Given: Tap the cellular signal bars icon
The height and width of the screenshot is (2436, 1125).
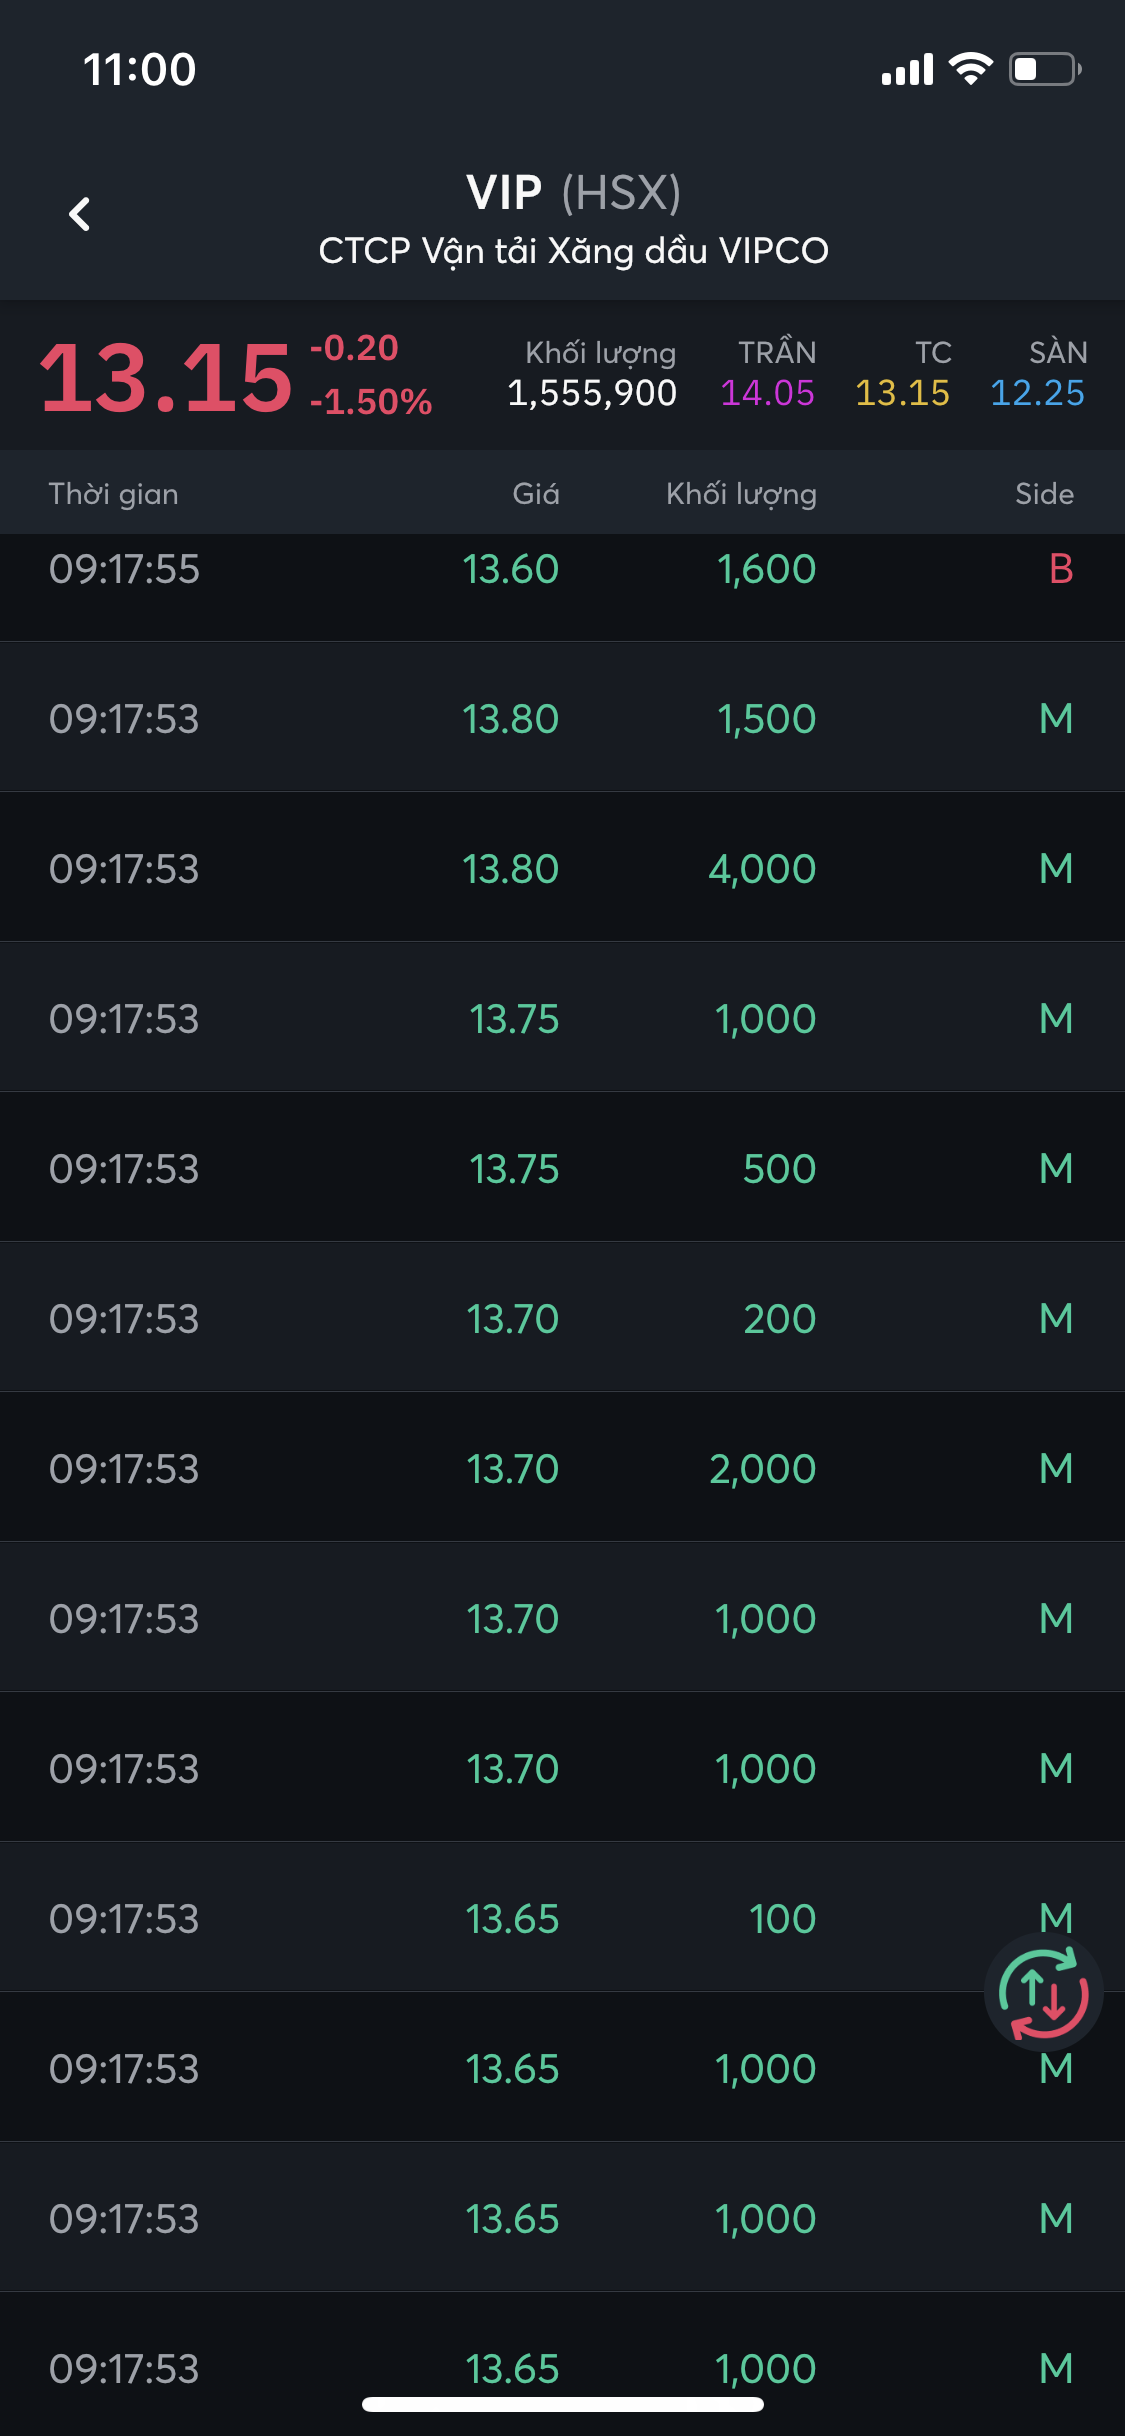Looking at the screenshot, I should [907, 70].
